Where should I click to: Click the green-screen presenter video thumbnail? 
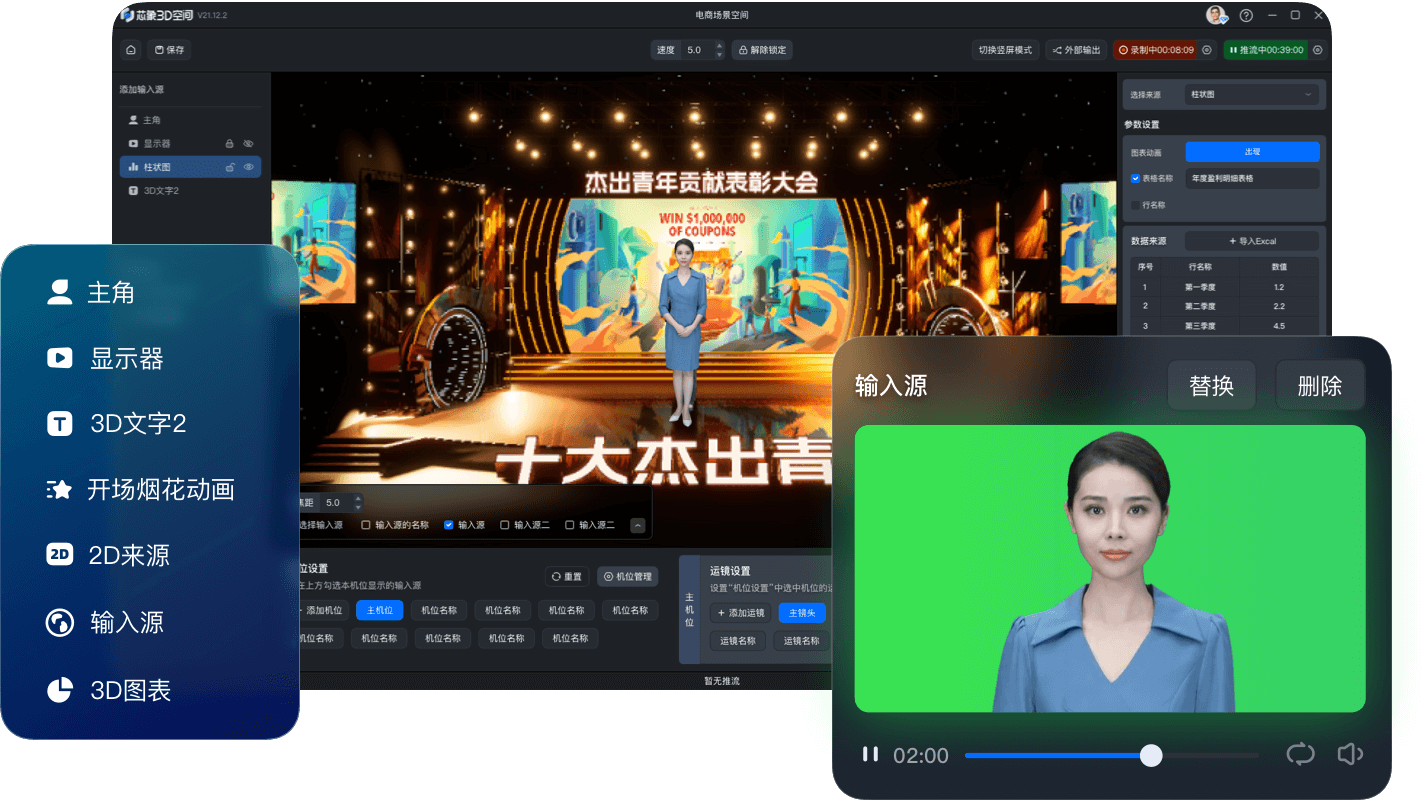click(x=1110, y=568)
